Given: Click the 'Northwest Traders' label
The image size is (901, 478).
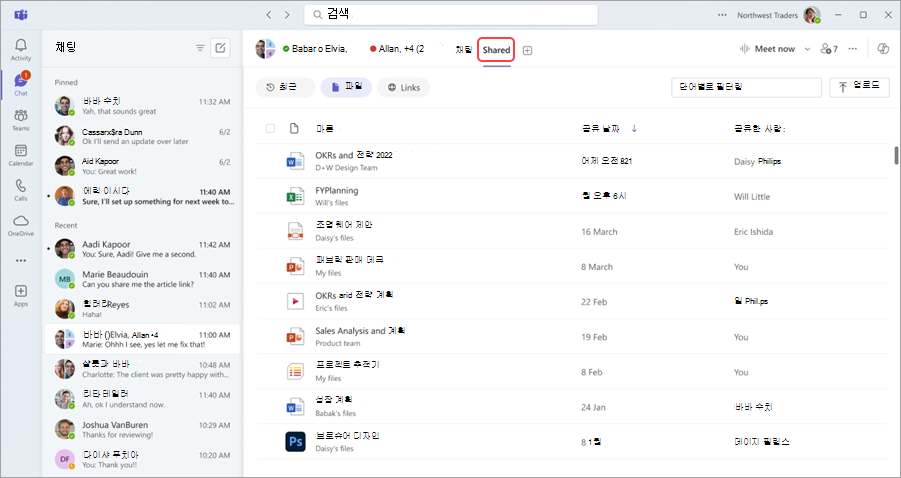Looking at the screenshot, I should [767, 15].
